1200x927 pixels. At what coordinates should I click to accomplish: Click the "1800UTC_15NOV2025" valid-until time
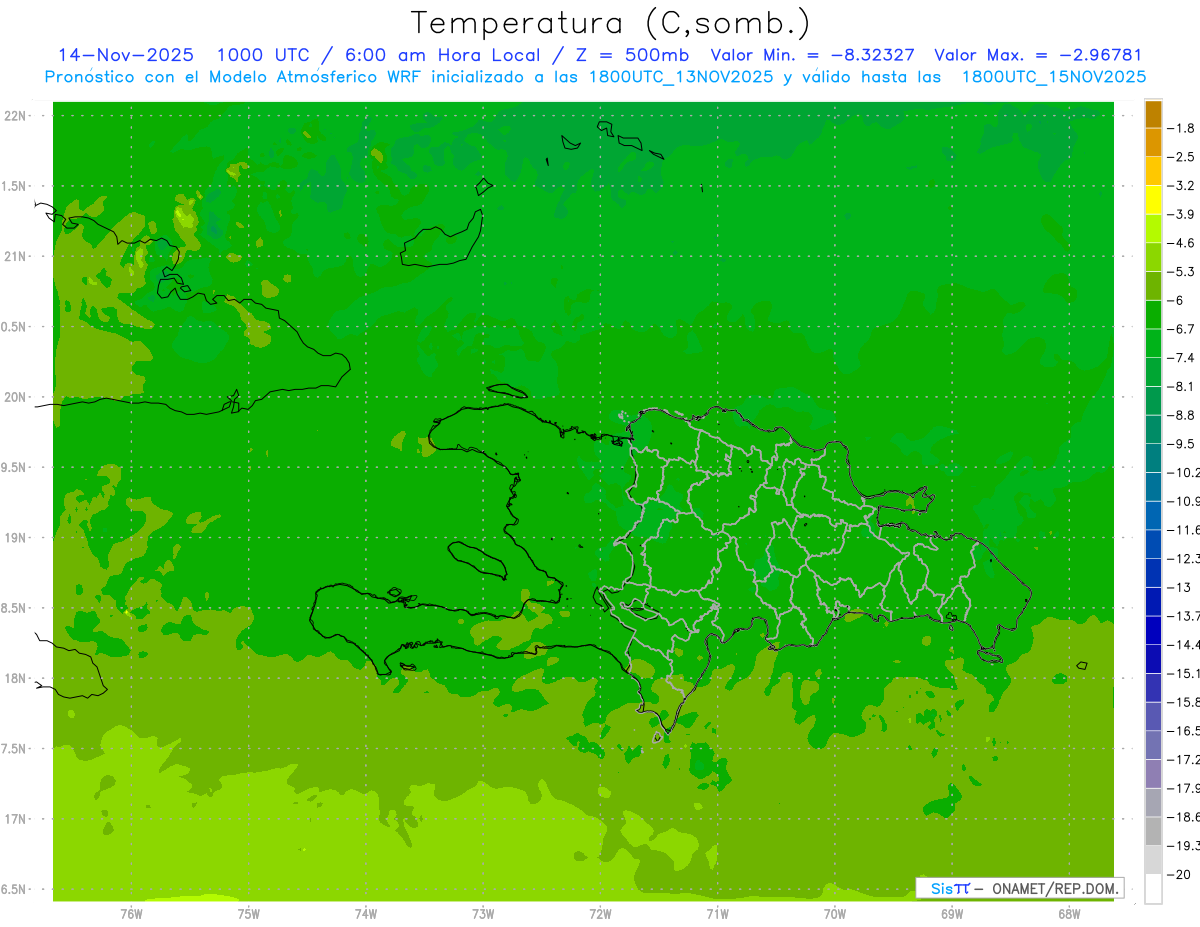pyautogui.click(x=1054, y=77)
